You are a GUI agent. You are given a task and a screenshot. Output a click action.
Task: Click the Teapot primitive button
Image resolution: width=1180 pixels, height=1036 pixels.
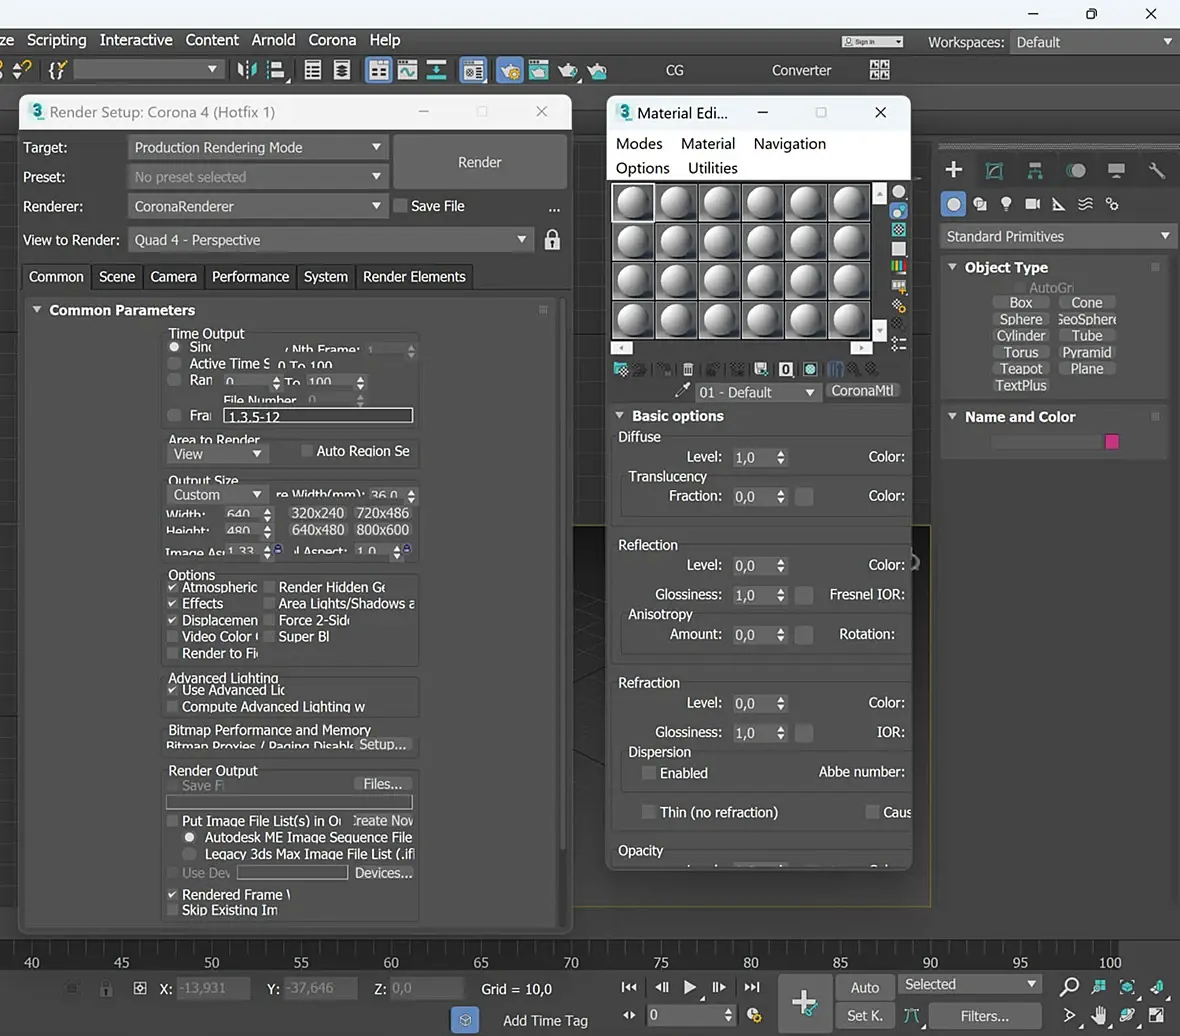[x=1021, y=369]
